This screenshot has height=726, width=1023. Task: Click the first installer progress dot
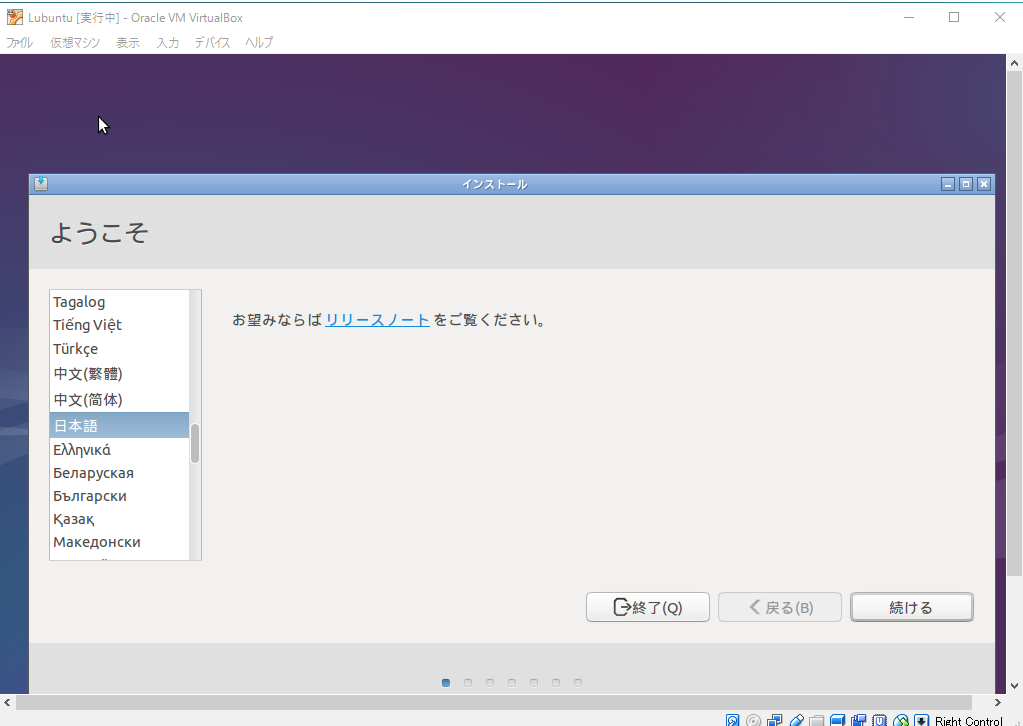click(x=446, y=683)
